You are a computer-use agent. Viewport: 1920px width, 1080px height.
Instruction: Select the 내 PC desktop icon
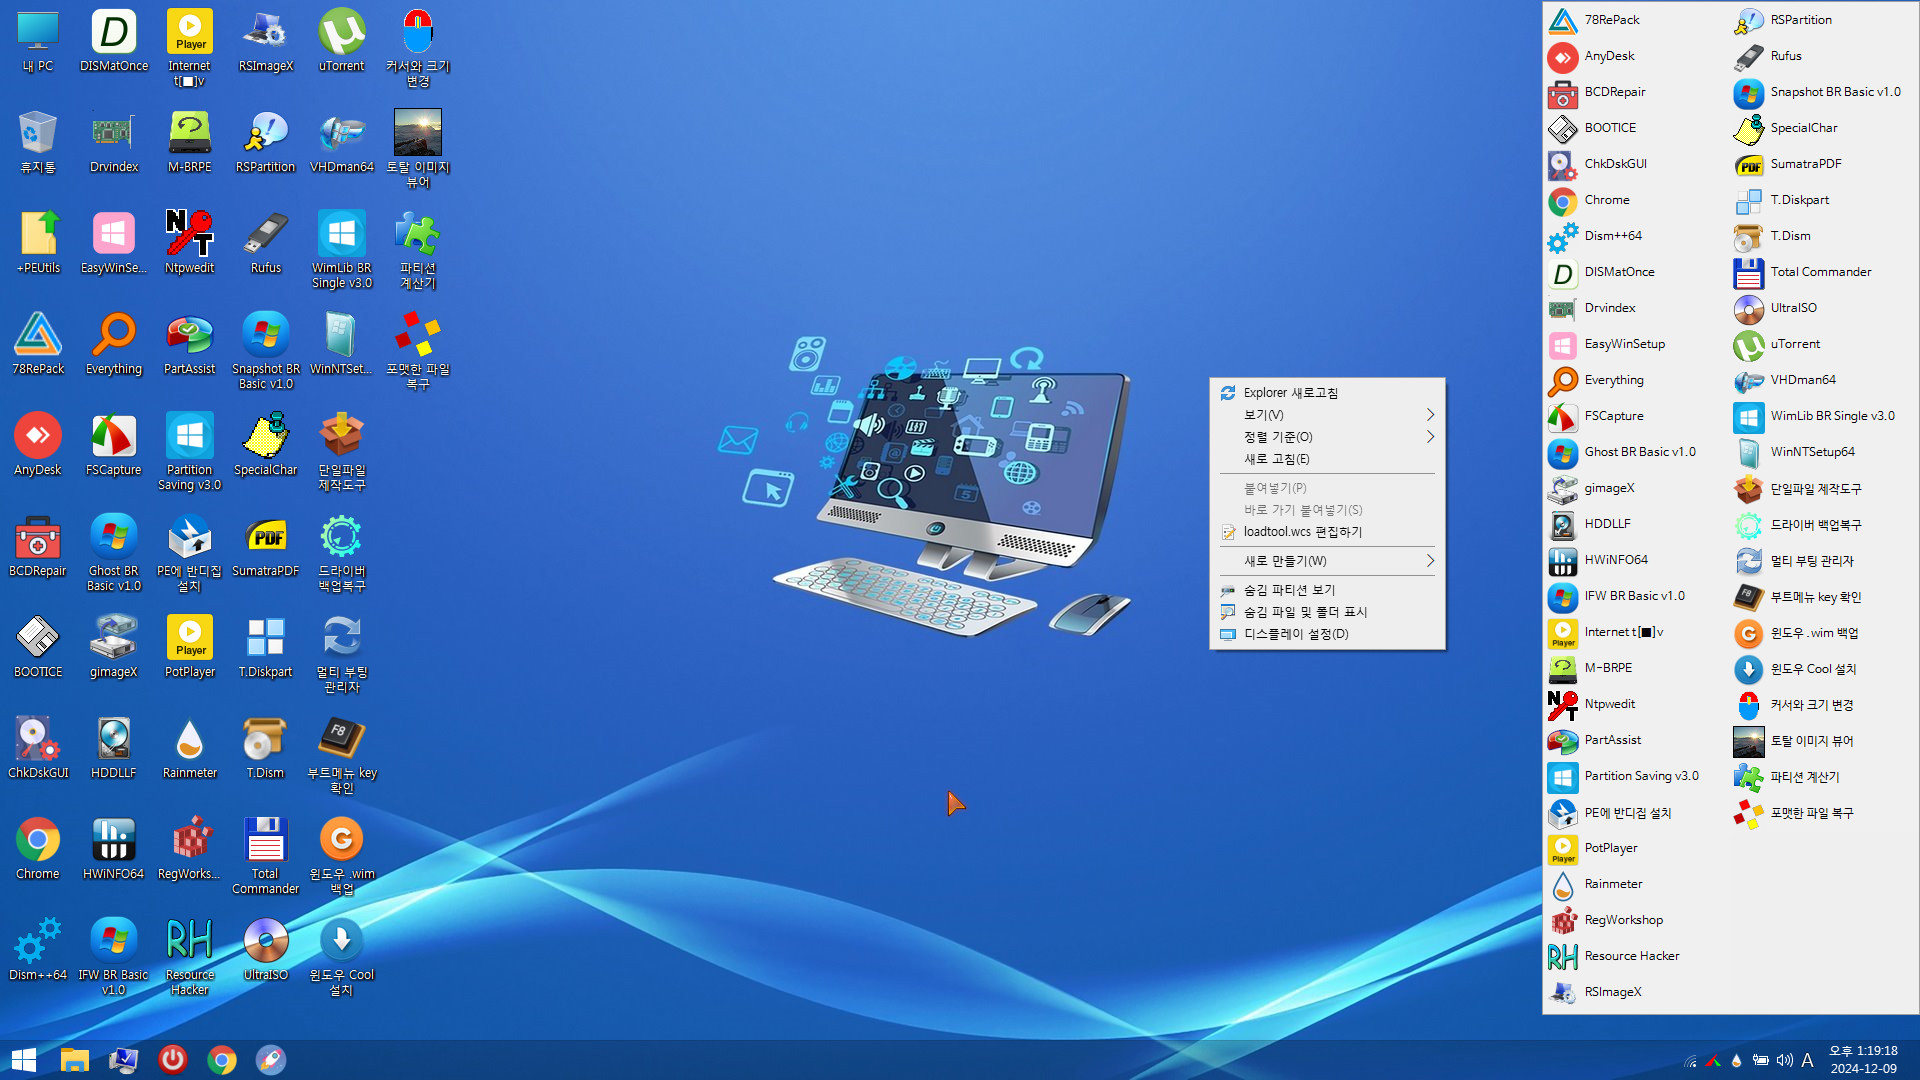coord(38,41)
